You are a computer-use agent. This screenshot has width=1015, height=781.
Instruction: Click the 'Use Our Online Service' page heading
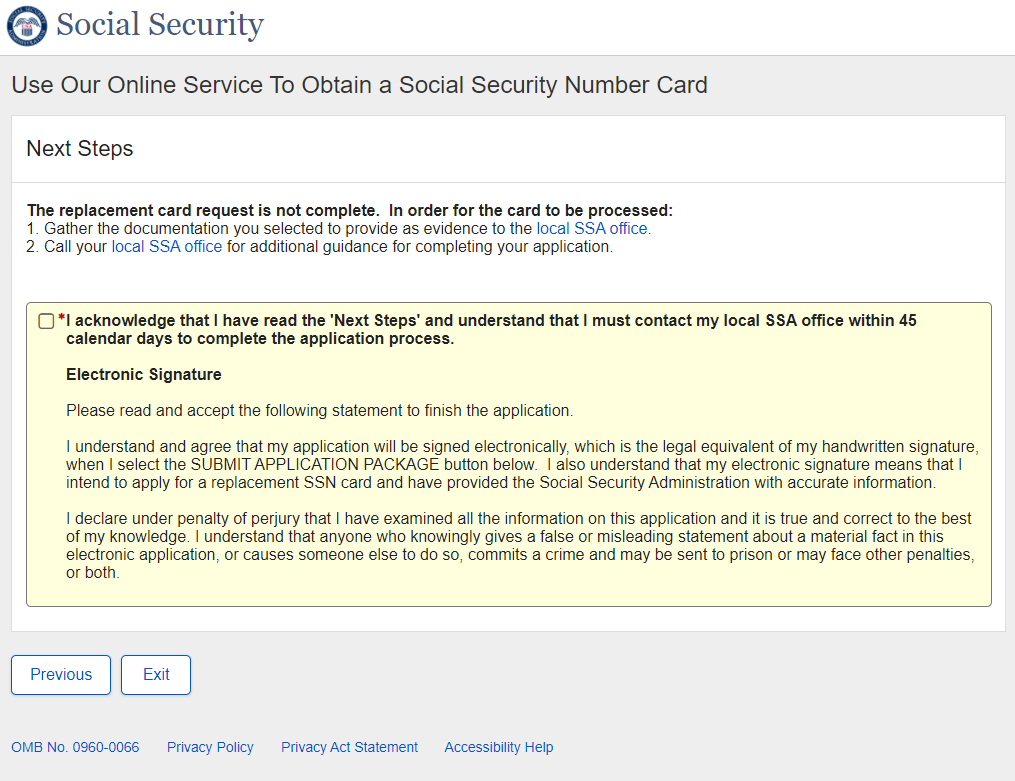coord(359,85)
